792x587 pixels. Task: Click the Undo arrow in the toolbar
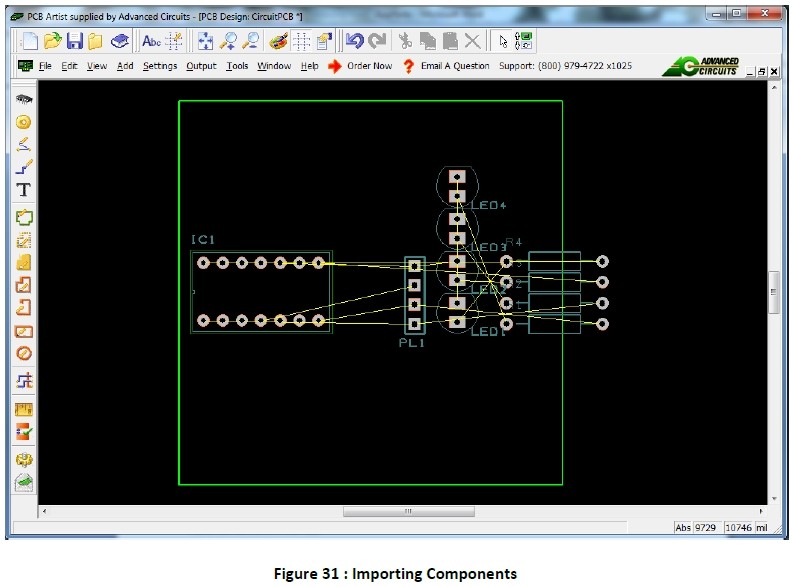point(354,41)
